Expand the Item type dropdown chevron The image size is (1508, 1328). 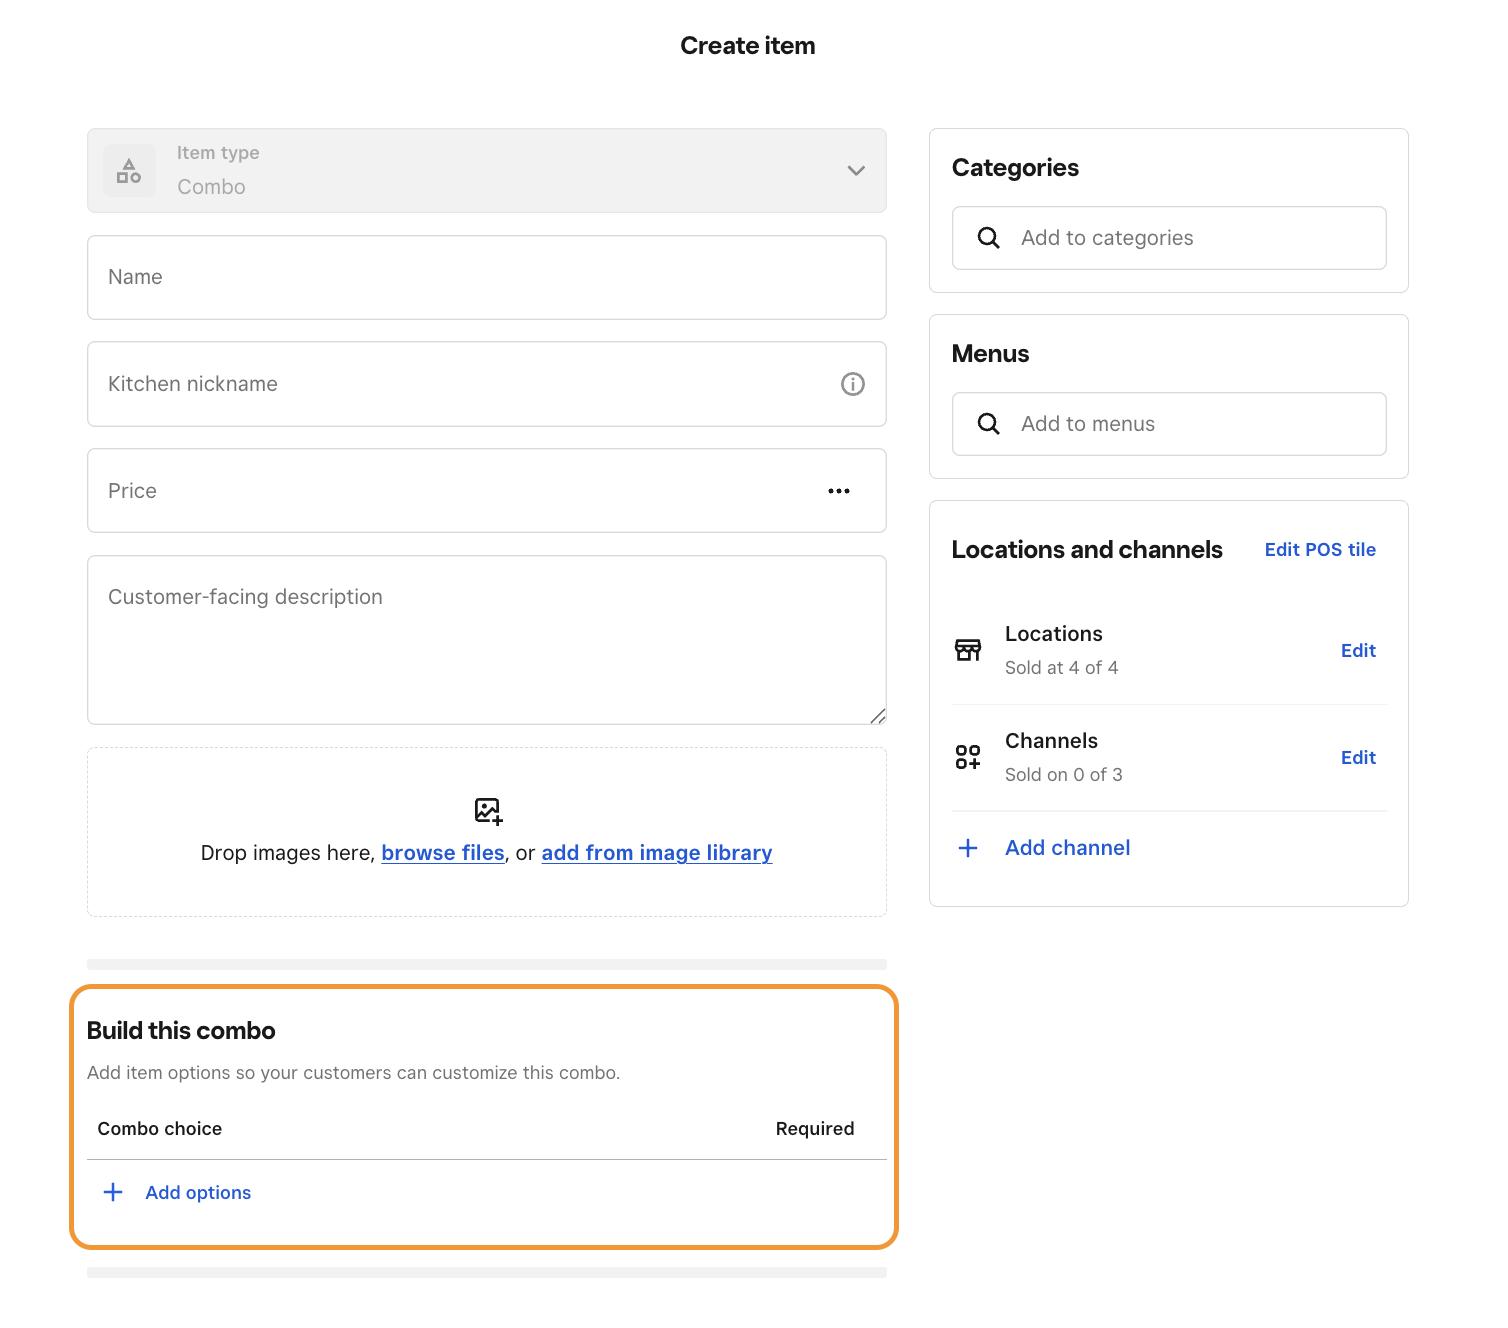pos(856,171)
